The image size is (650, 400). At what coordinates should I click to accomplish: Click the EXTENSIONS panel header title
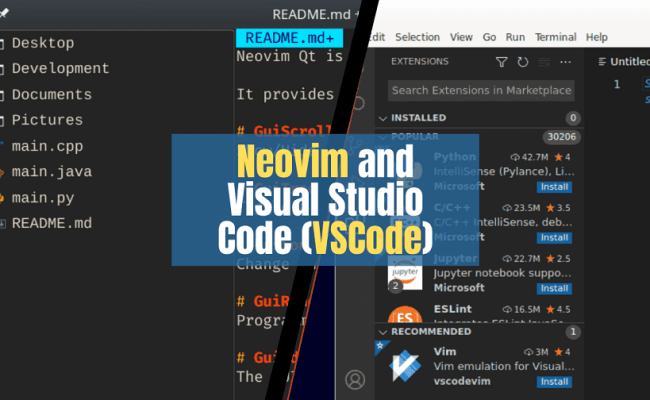point(420,62)
